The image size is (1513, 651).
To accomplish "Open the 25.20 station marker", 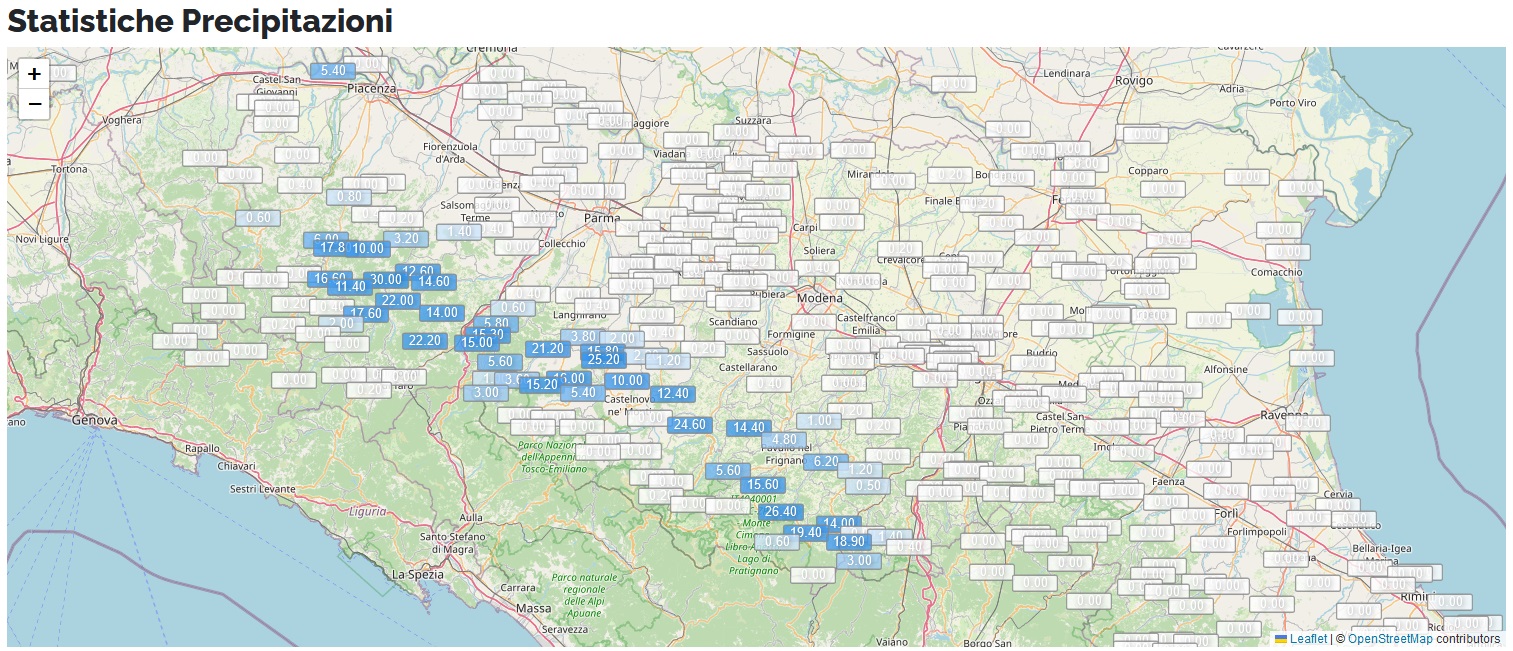I will pos(604,360).
